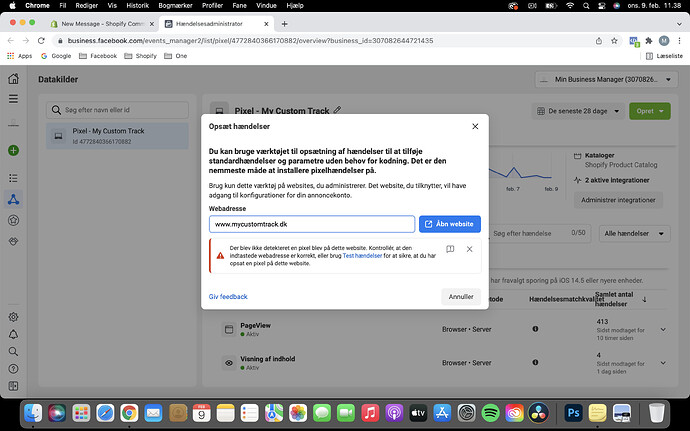Click the PageView event name
The height and width of the screenshot is (431, 690).
click(255, 325)
